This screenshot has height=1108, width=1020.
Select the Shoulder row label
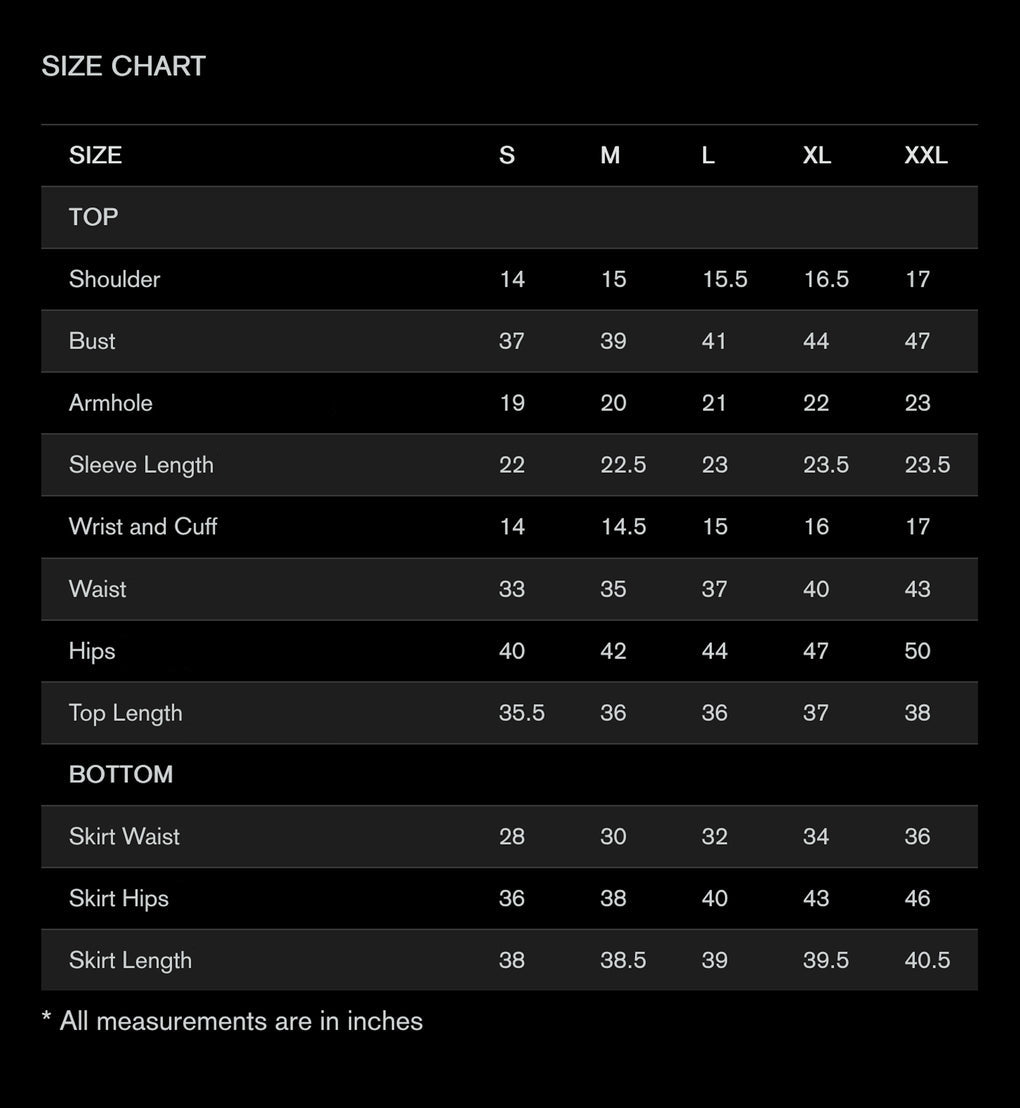(x=115, y=279)
